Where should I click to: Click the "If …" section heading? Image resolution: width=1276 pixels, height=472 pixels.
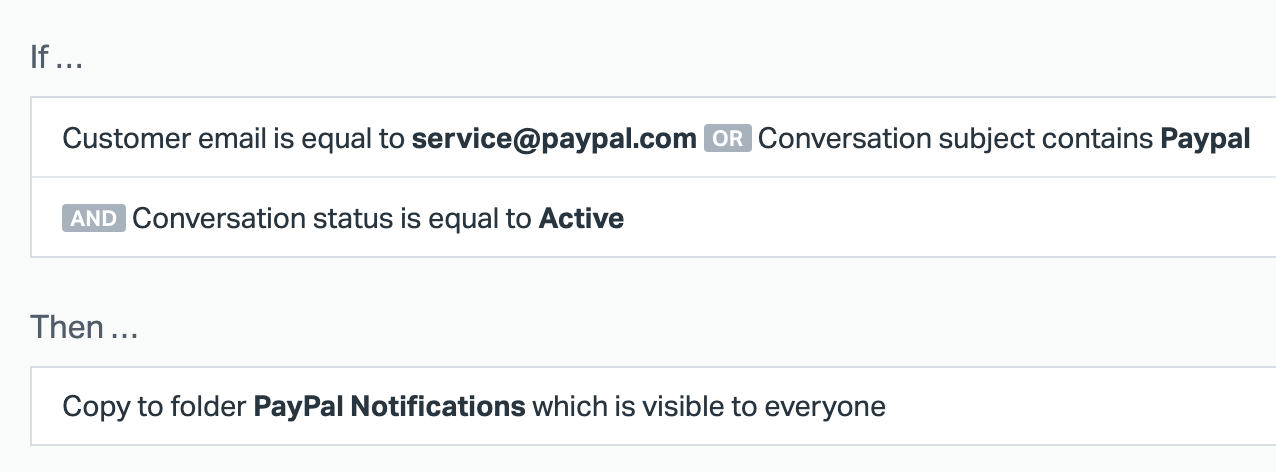pos(56,57)
